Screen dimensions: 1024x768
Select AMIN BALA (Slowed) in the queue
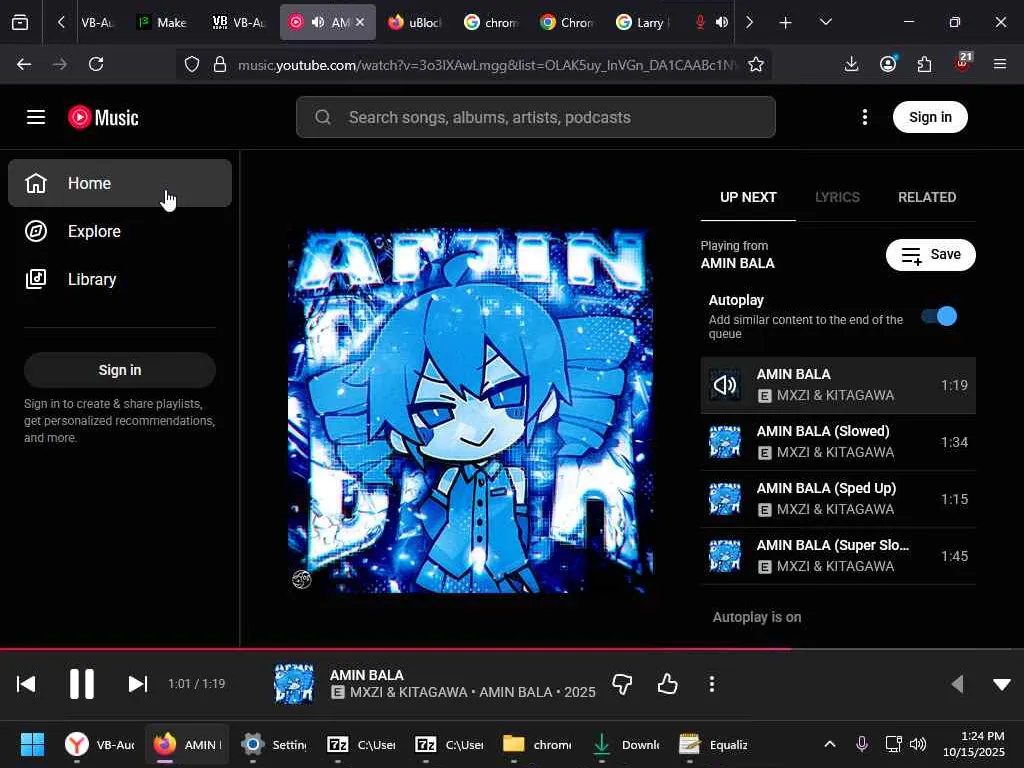point(838,442)
